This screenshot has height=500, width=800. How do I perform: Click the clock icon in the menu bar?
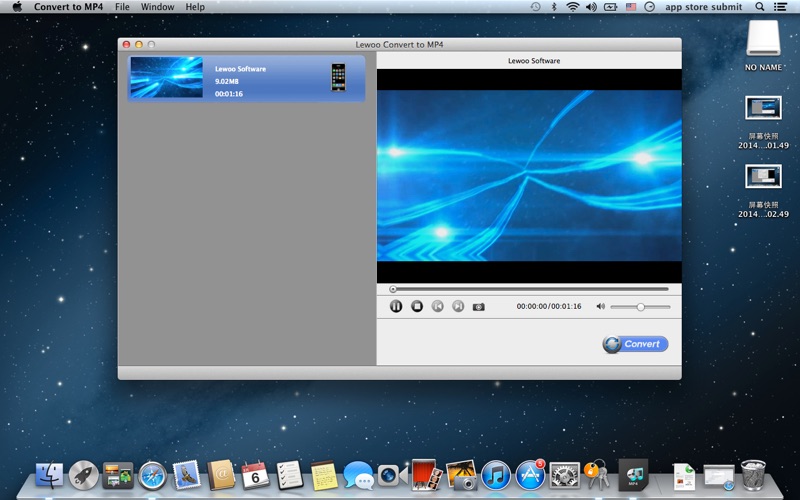click(x=649, y=7)
